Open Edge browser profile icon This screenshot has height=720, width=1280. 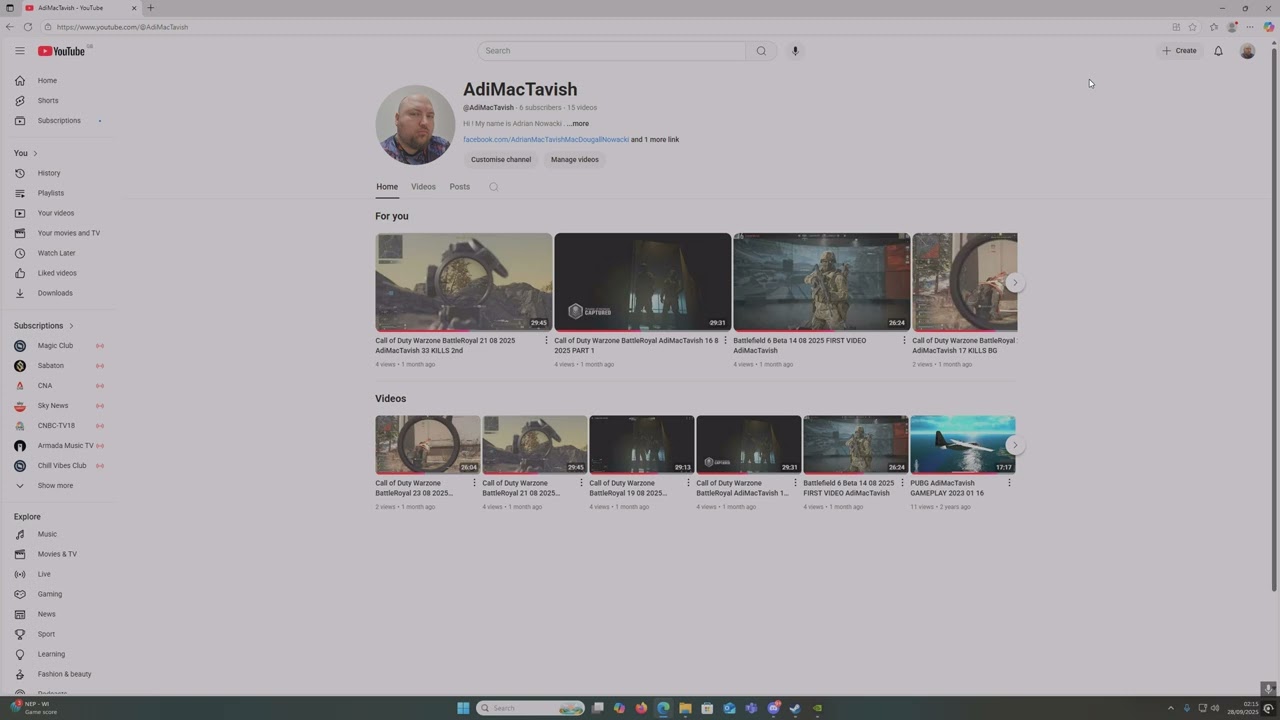(1232, 27)
